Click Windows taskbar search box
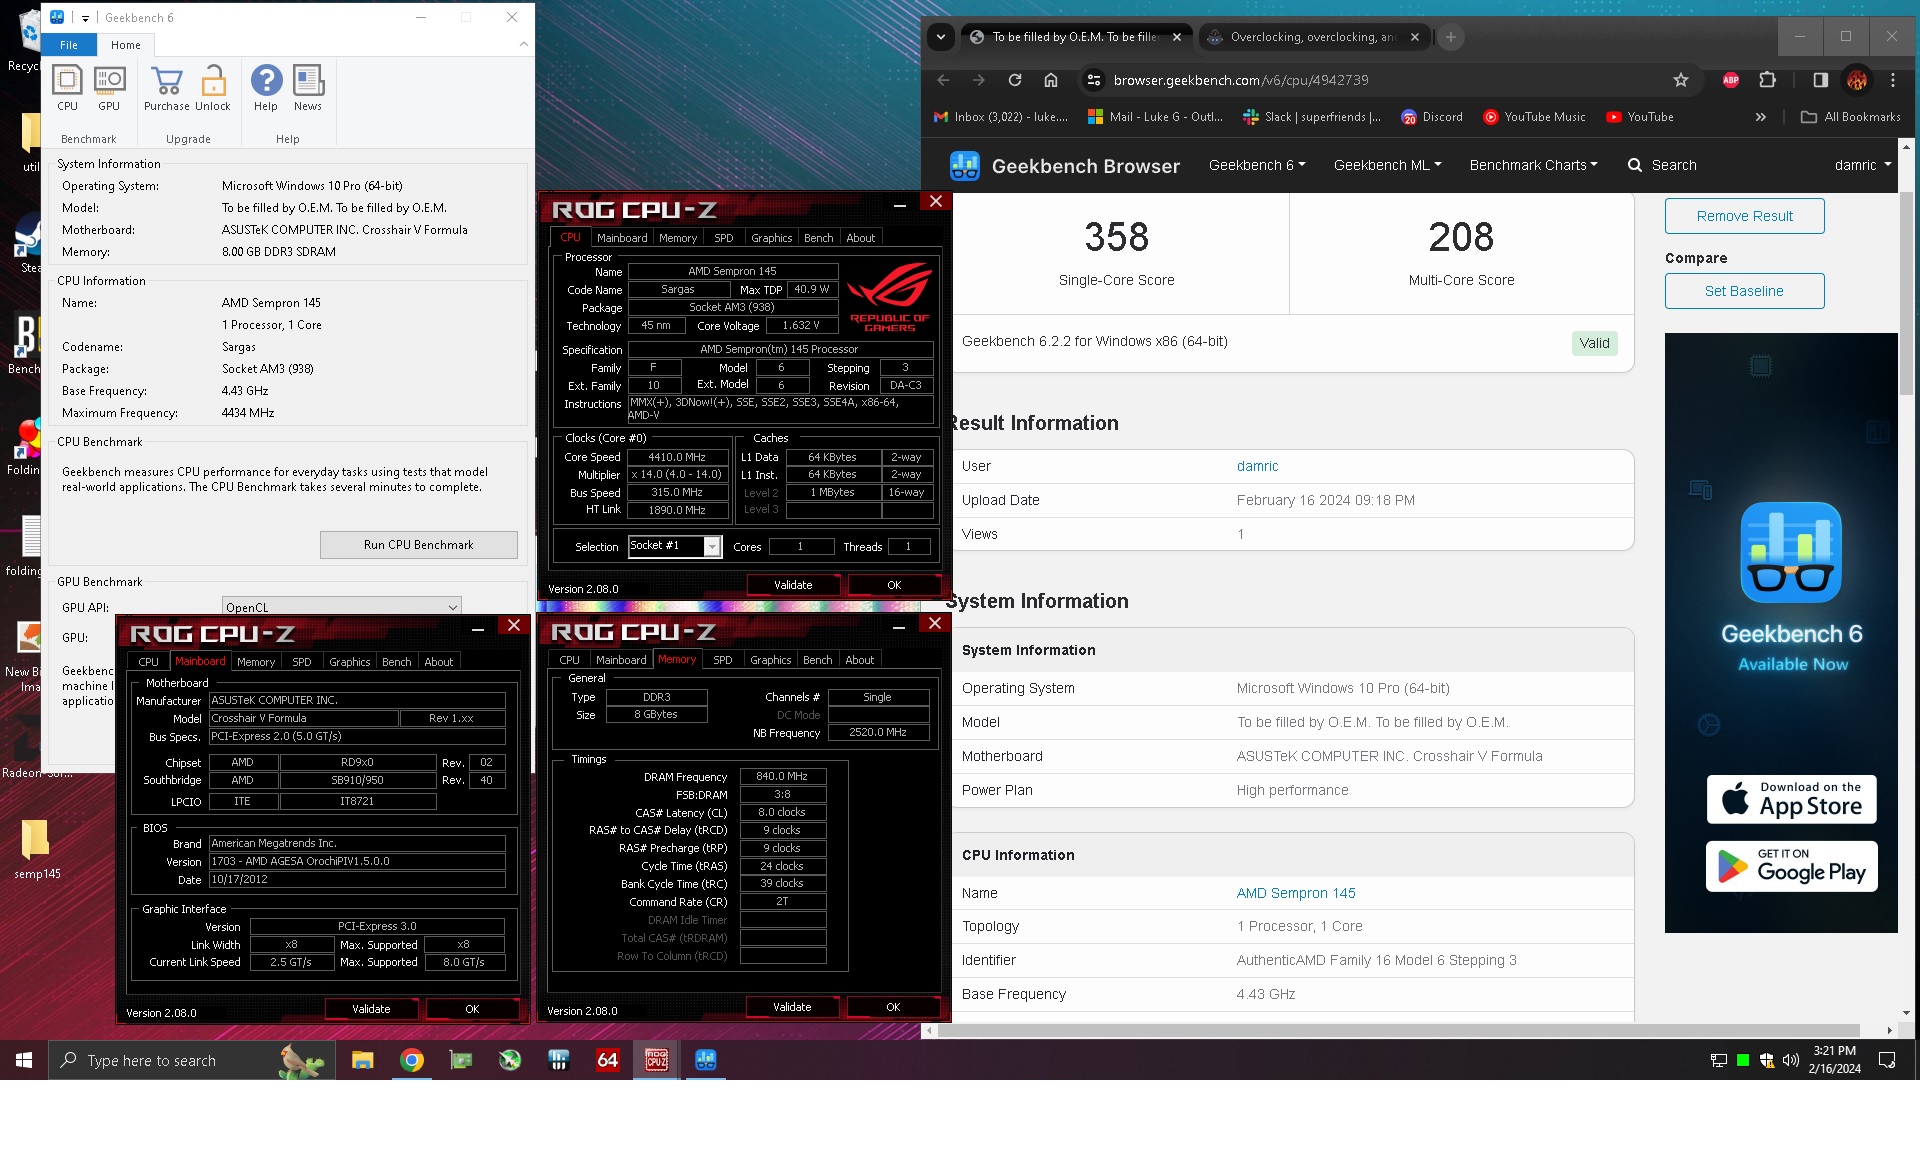Viewport: 1920px width, 1152px height. click(190, 1060)
